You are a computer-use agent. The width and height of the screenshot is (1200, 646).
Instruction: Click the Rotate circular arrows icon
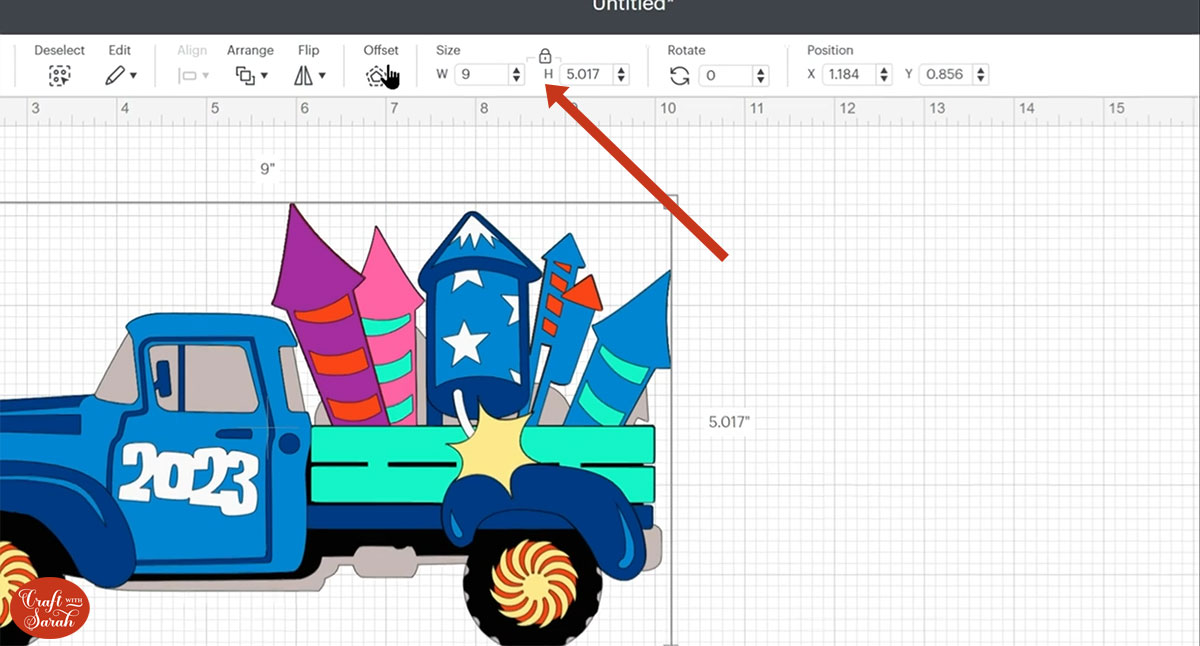pyautogui.click(x=680, y=75)
